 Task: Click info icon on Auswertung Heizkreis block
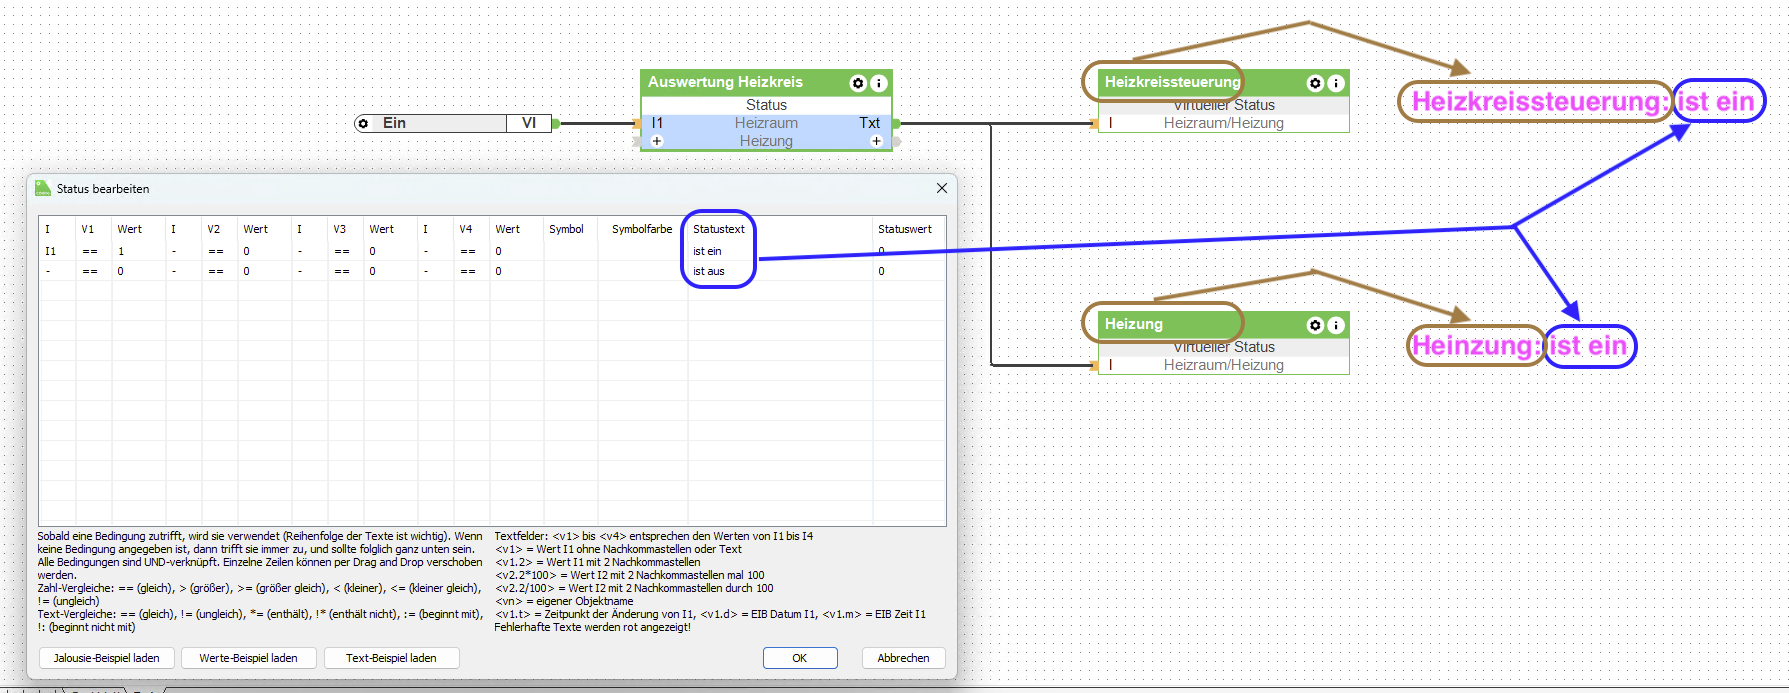[x=878, y=83]
